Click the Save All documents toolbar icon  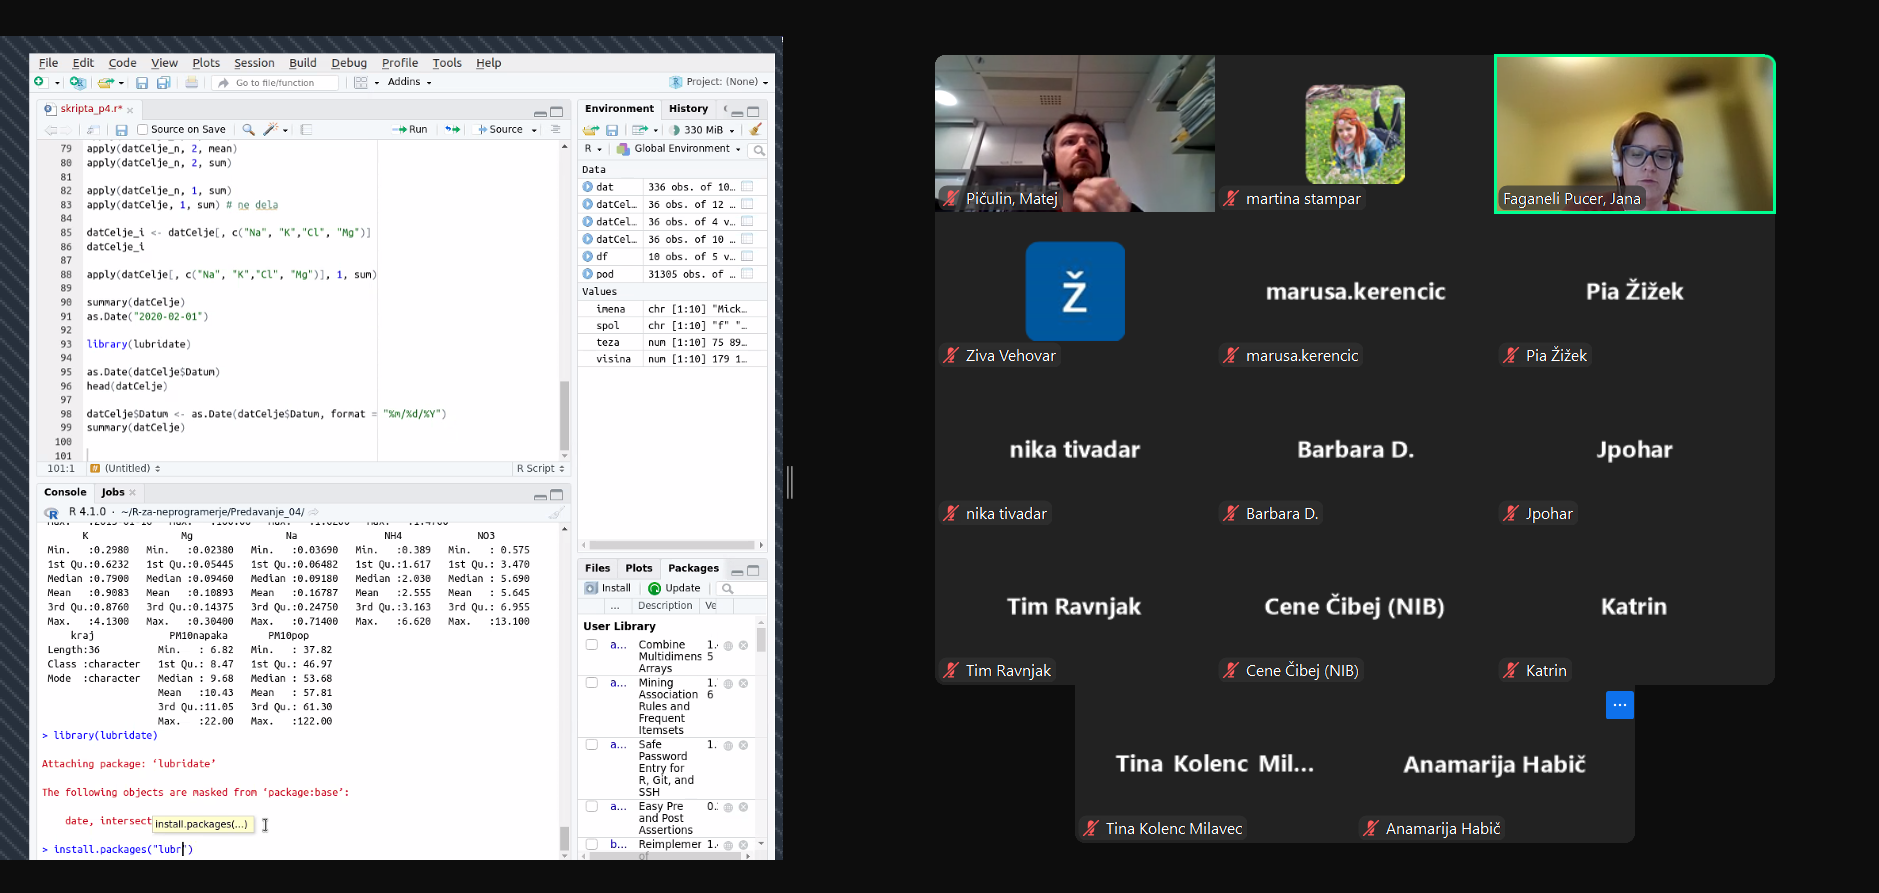tap(163, 83)
